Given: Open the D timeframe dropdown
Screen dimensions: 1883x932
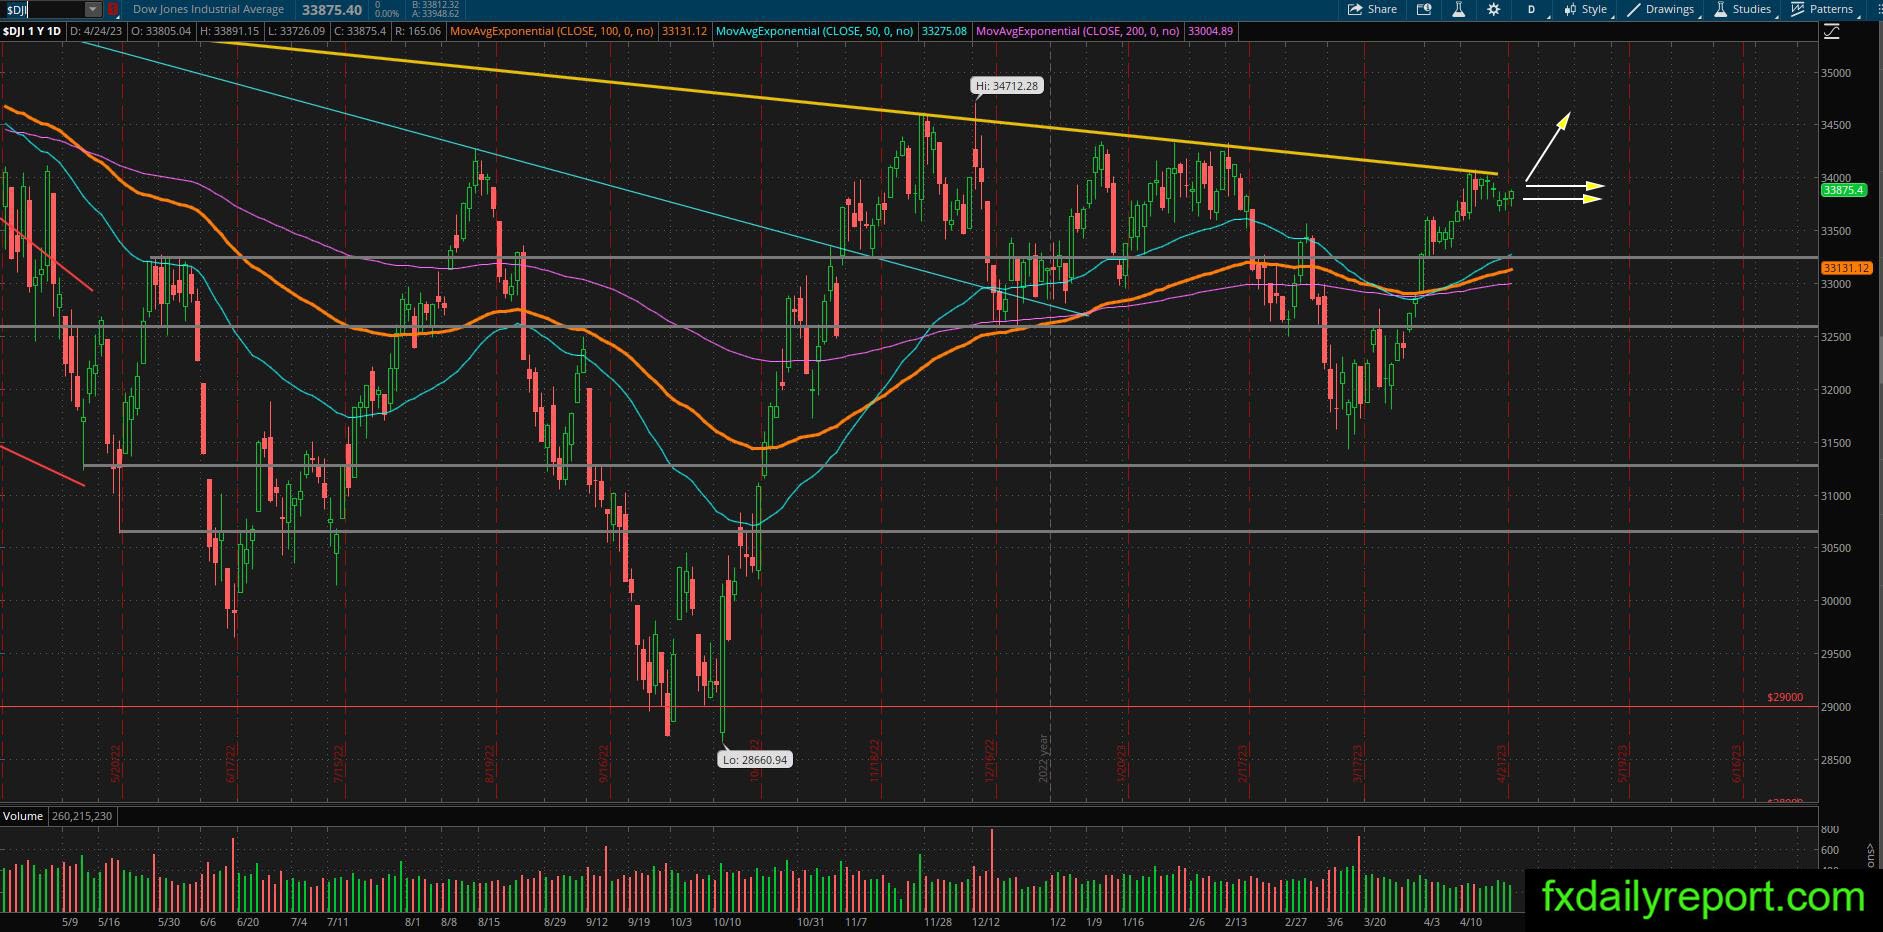Looking at the screenshot, I should point(1534,9).
